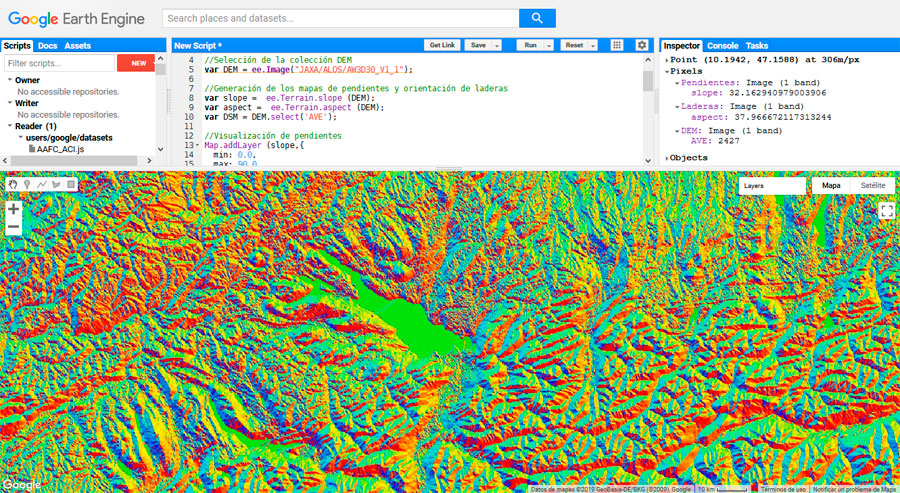Screen dimensions: 900x493
Task: Click the Run button
Action: pos(530,45)
